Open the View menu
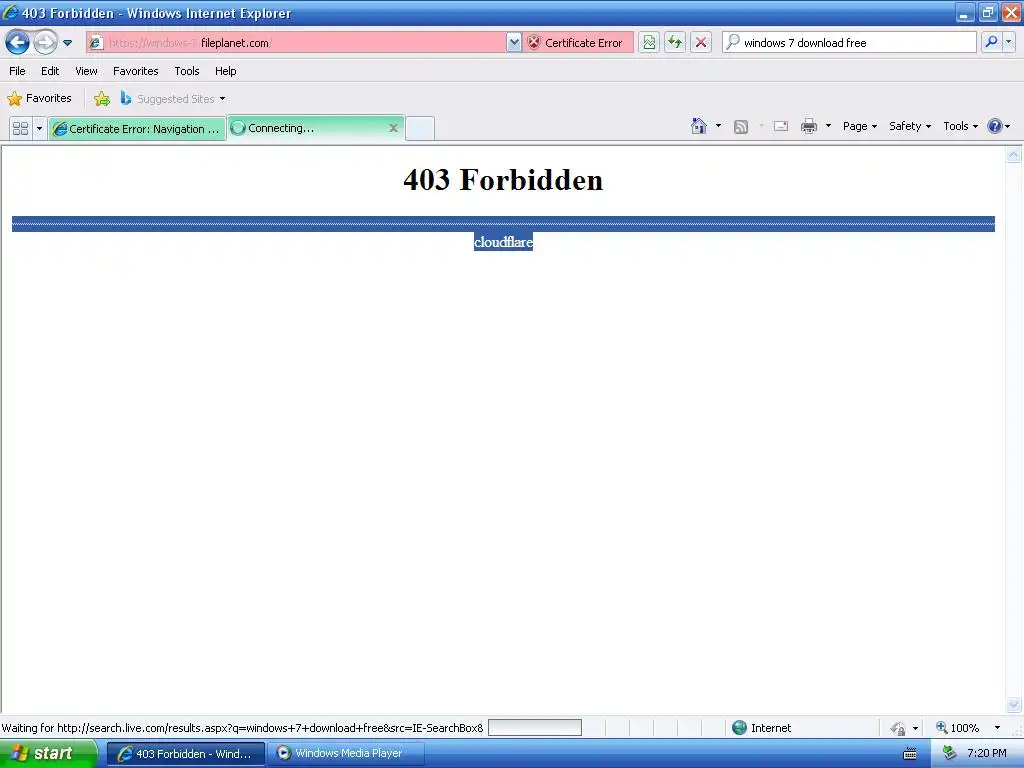This screenshot has width=1024, height=768. coord(86,71)
